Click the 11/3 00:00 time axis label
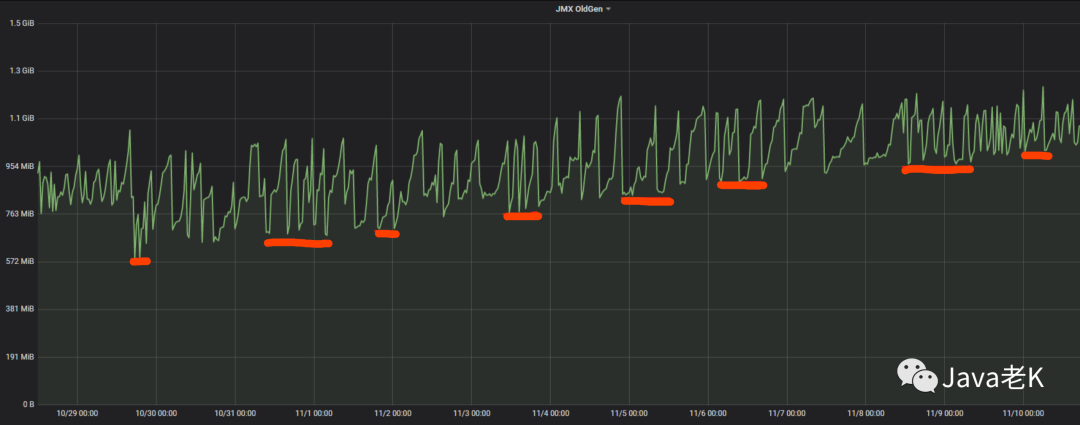The width and height of the screenshot is (1080, 425). [x=472, y=414]
